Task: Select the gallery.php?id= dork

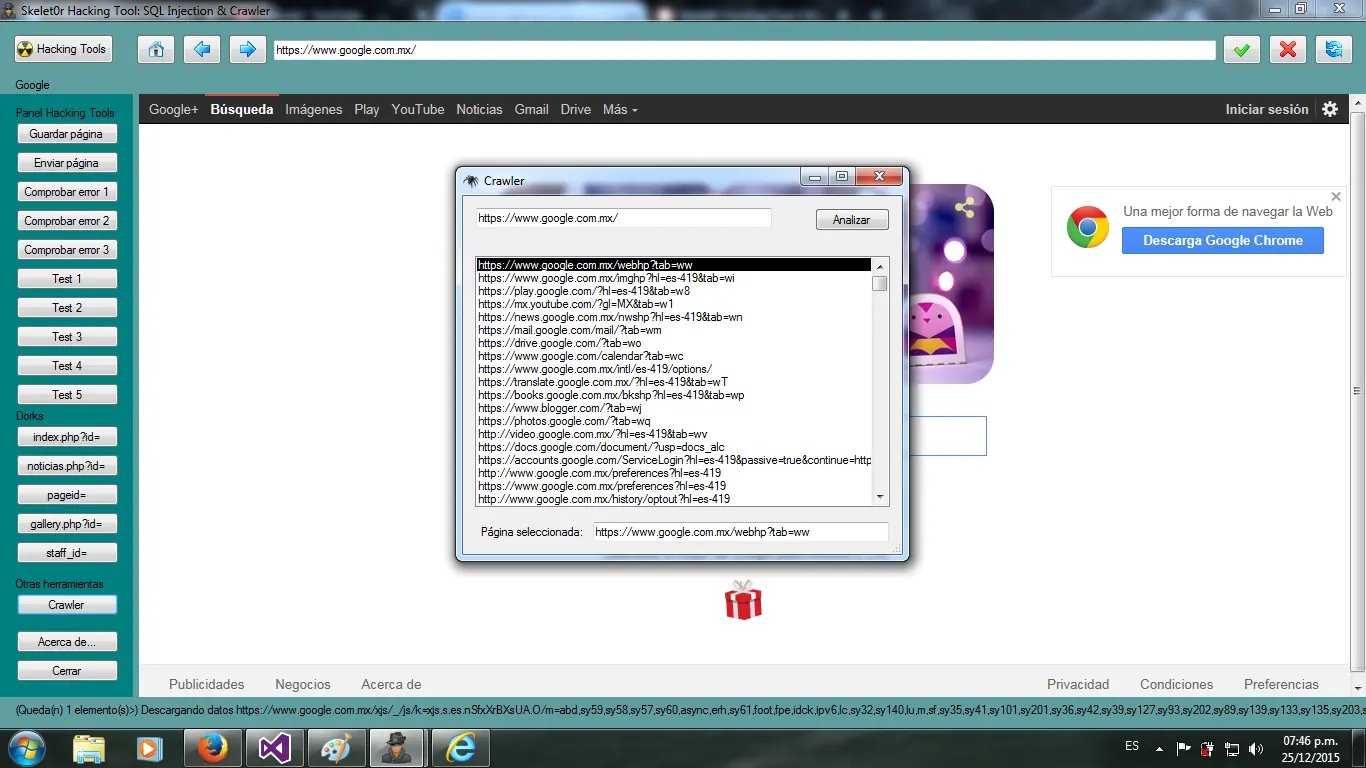Action: [x=67, y=524]
